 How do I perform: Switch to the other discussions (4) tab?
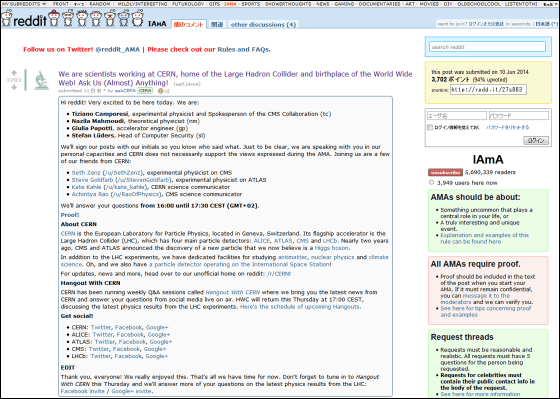[263, 25]
